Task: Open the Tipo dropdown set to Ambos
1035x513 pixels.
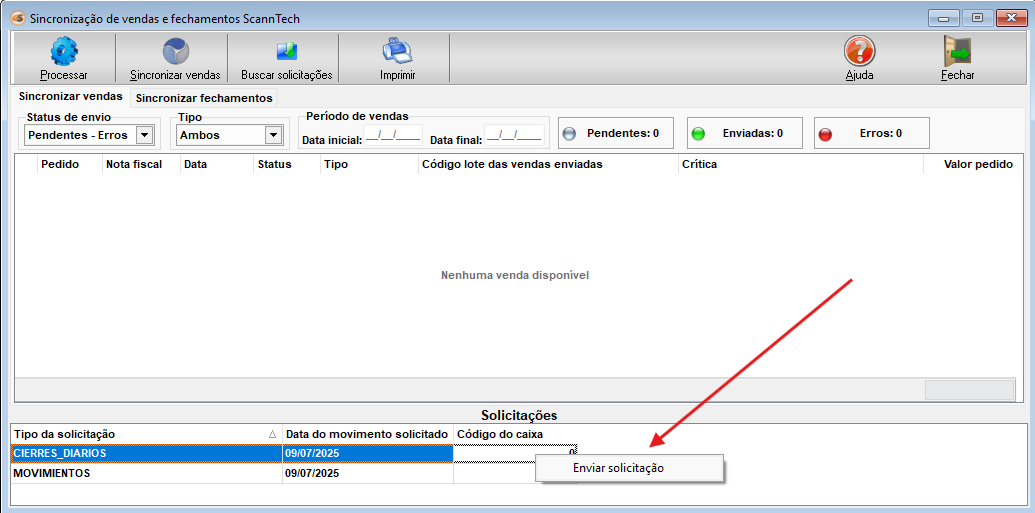Action: click(273, 135)
